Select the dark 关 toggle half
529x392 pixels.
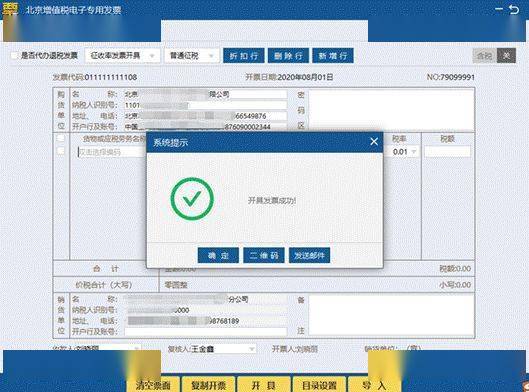(x=506, y=56)
